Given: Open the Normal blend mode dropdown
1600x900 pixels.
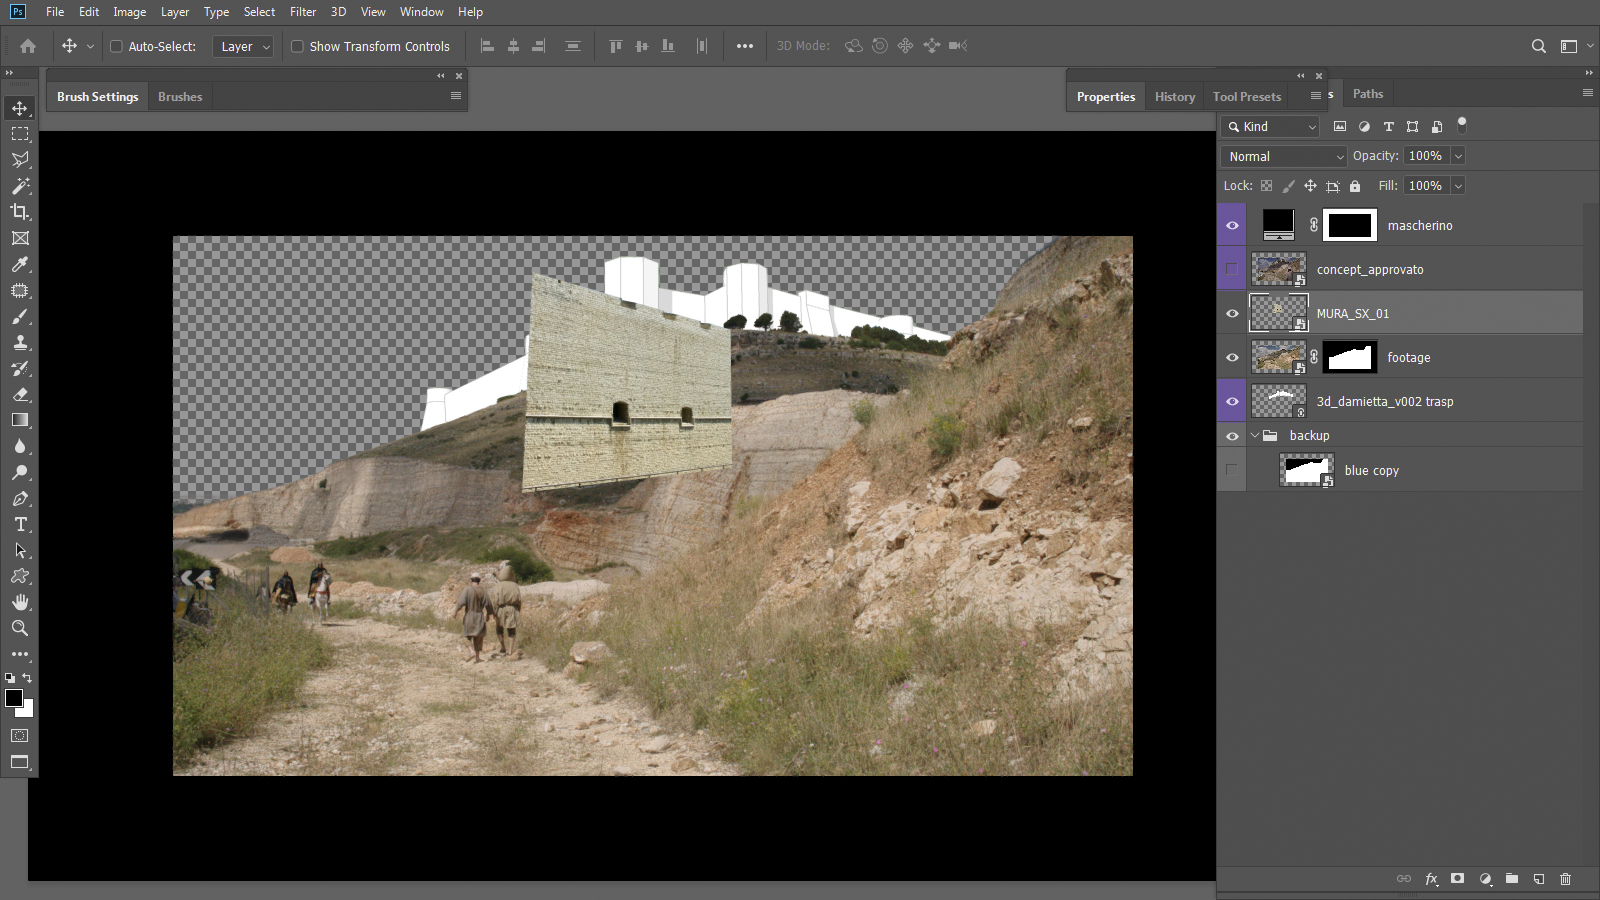Looking at the screenshot, I should point(1285,156).
